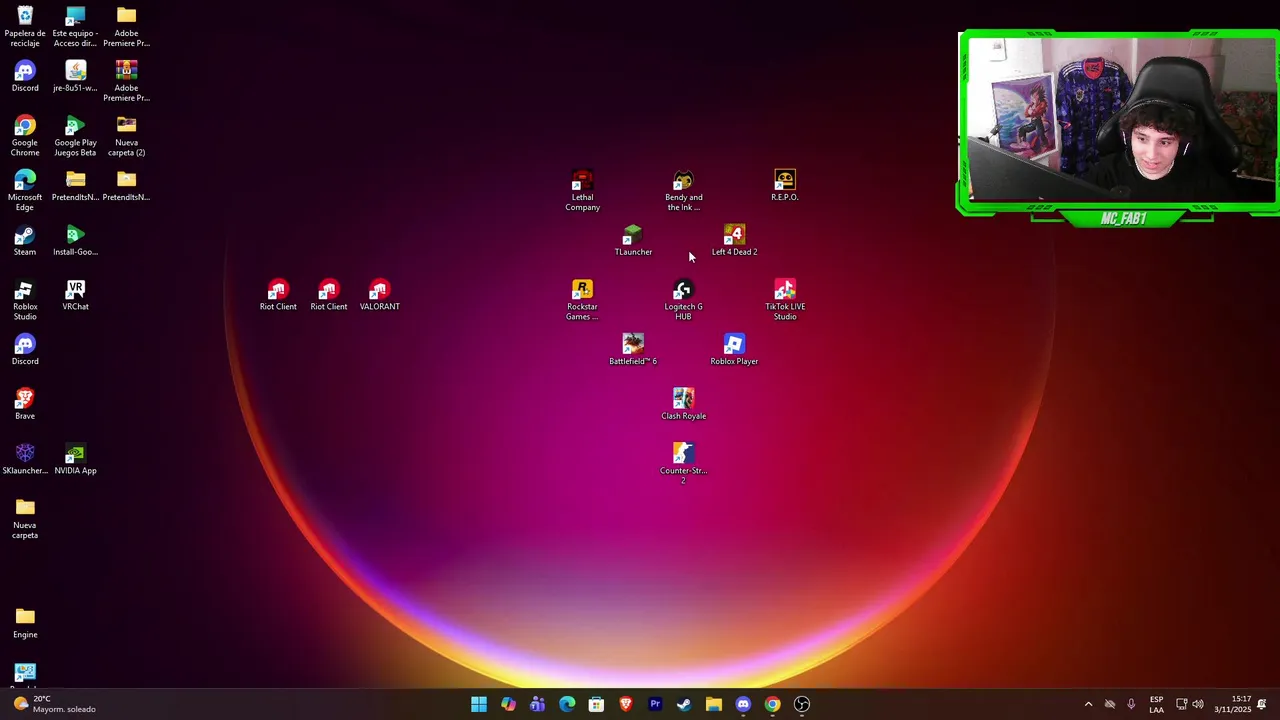Screen dimensions: 1280x720
Task: Open Microsoft Edge from the taskbar
Action: 567,704
